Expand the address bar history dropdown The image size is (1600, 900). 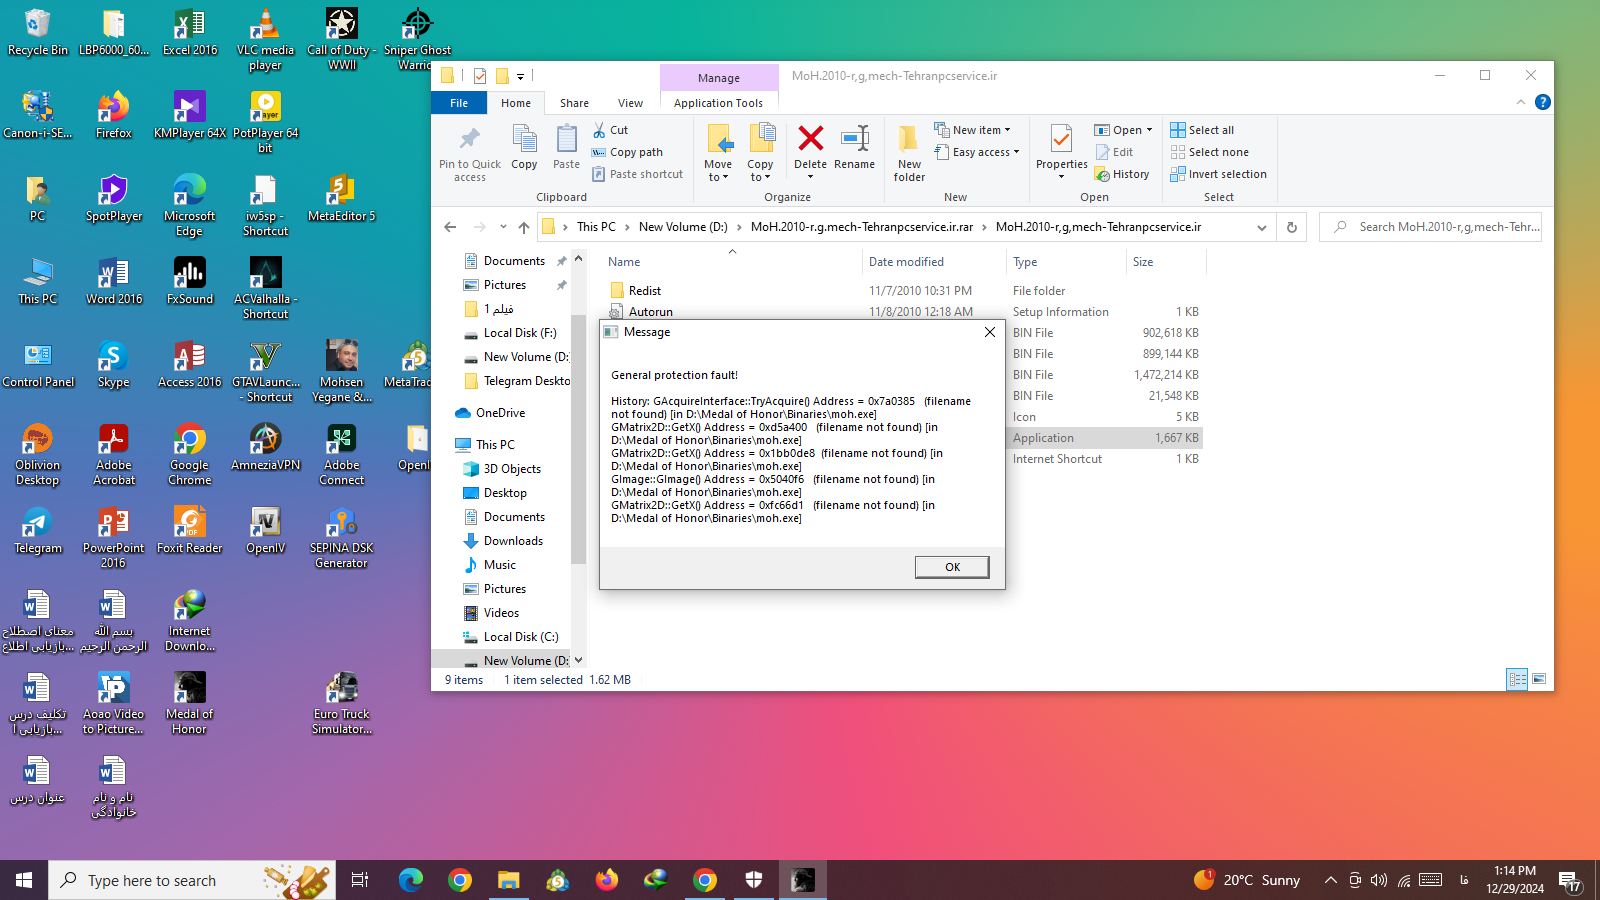coord(1262,227)
